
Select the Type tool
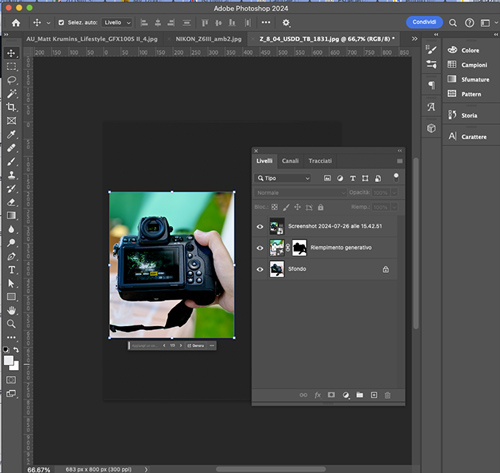(11, 270)
